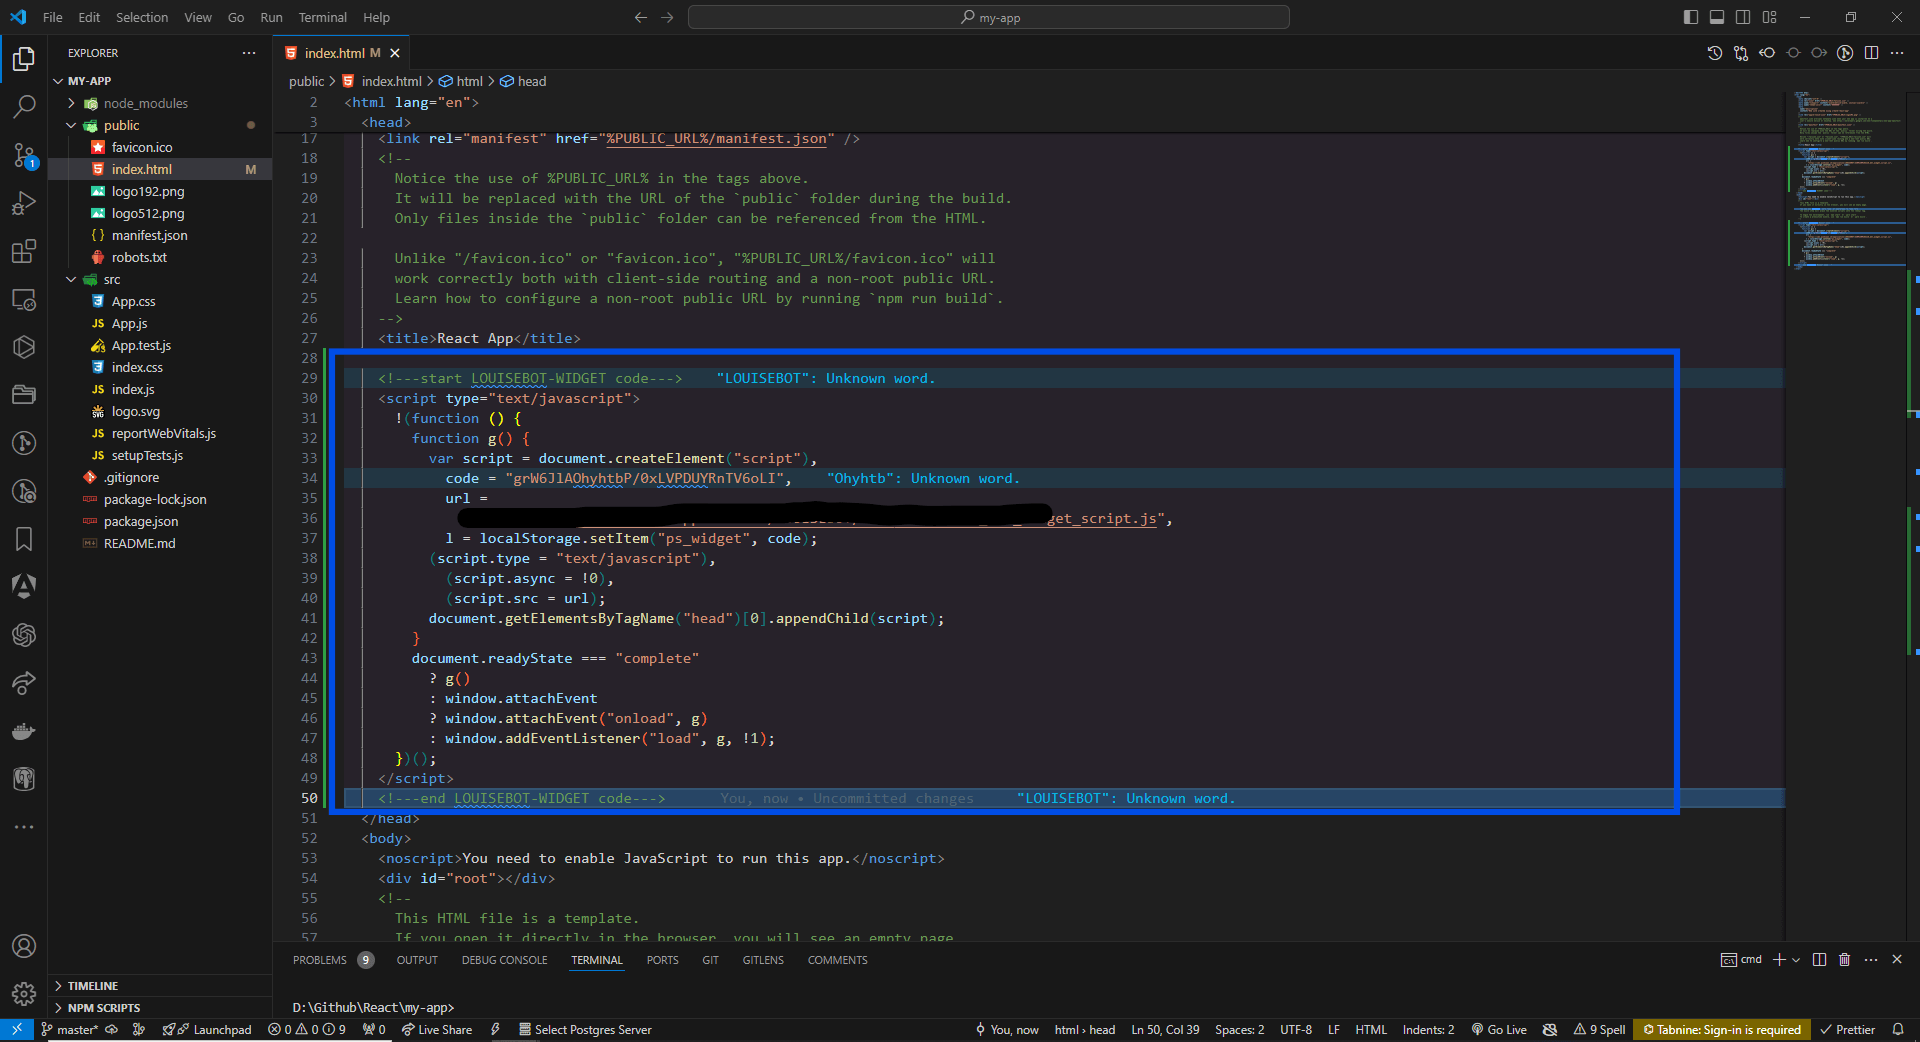This screenshot has height=1042, width=1920.
Task: Click Select Postgres Server status item
Action: tap(585, 1030)
